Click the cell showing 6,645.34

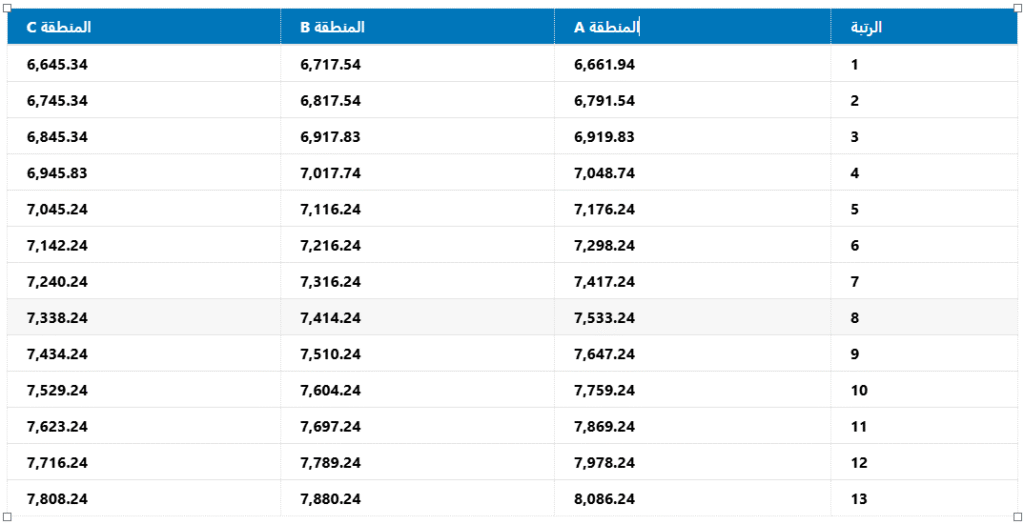[x=57, y=65]
